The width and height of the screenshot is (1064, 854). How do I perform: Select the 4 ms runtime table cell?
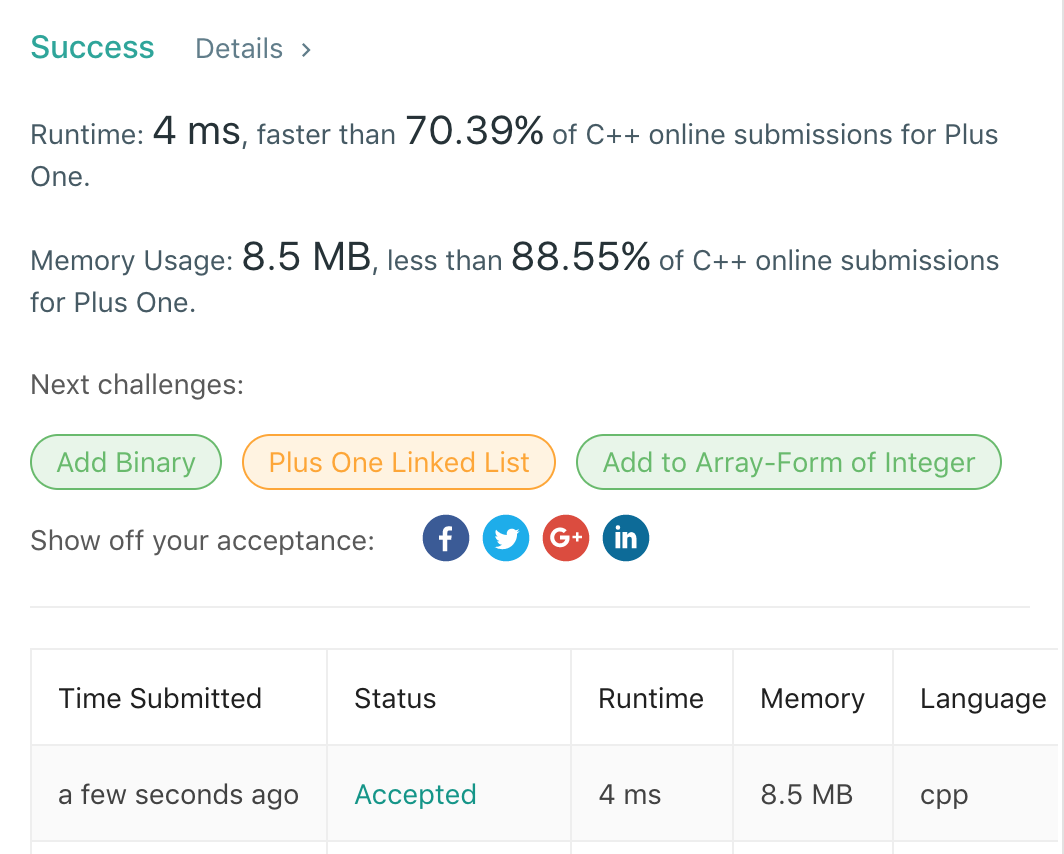(x=630, y=795)
